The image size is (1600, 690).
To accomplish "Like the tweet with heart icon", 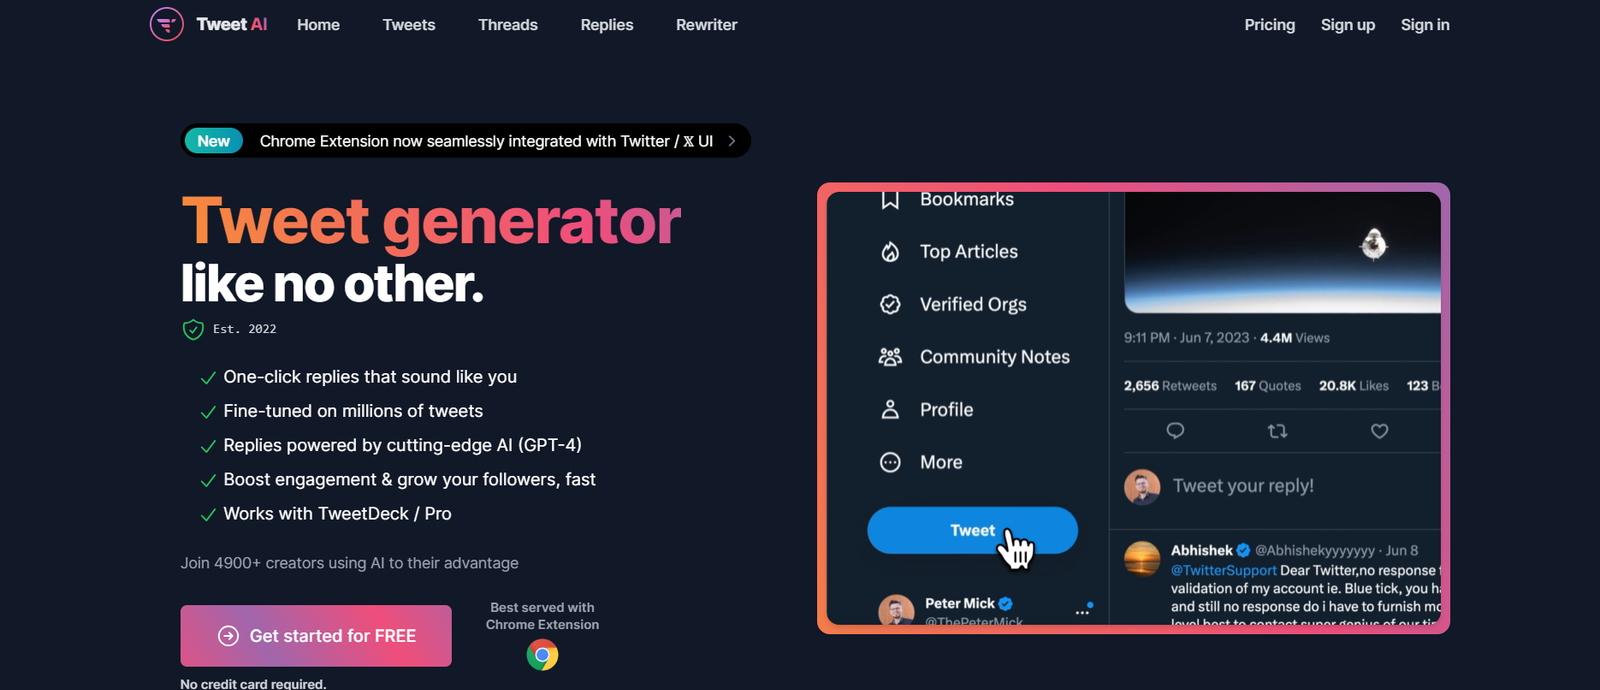I will pyautogui.click(x=1379, y=431).
